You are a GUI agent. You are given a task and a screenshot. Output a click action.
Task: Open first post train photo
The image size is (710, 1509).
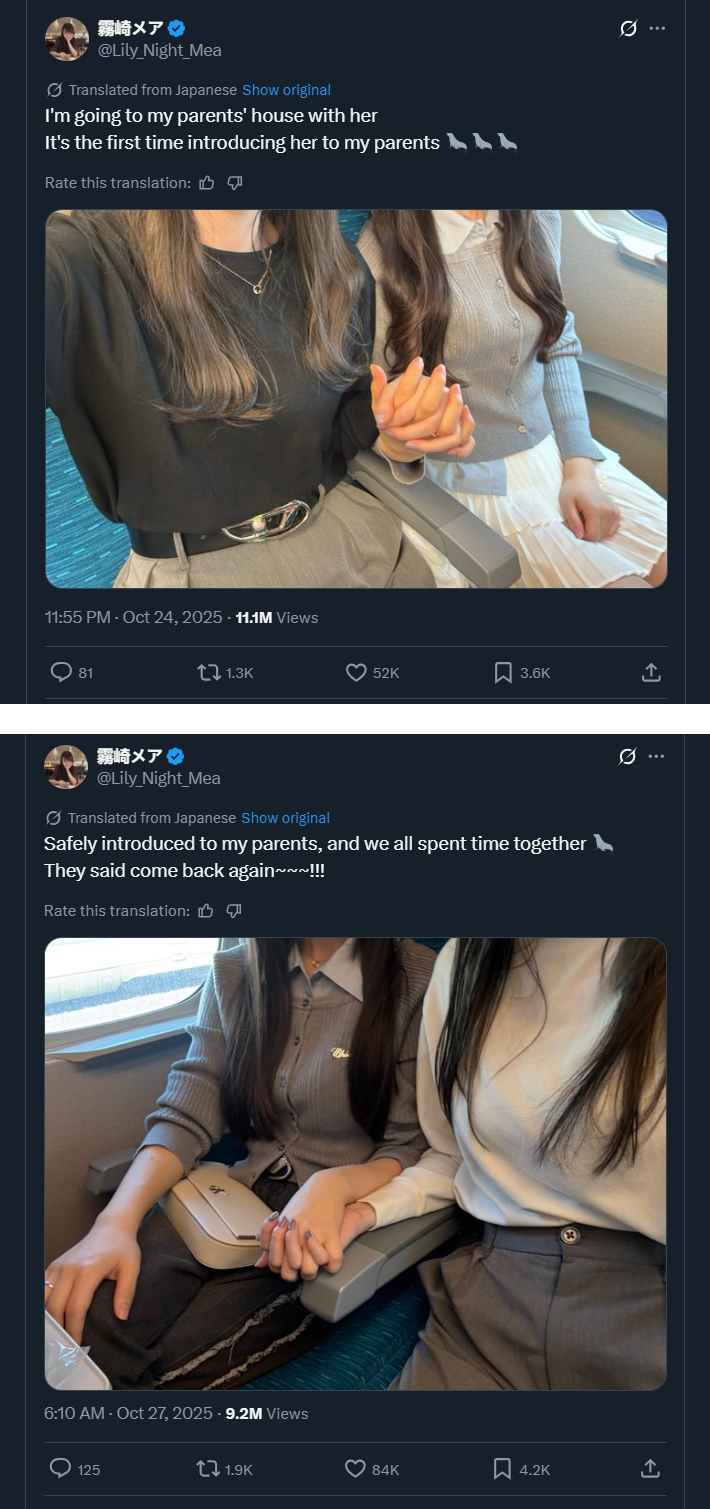tap(356, 399)
